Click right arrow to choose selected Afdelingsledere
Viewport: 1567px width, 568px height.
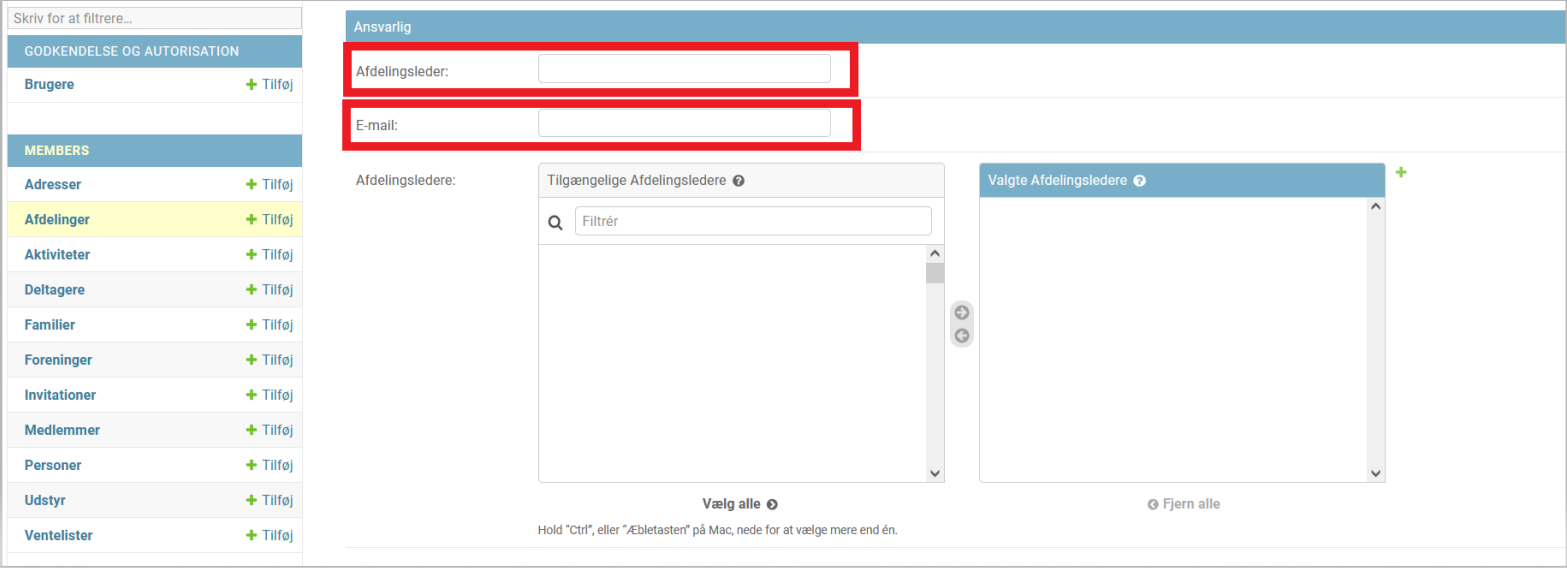pos(962,312)
